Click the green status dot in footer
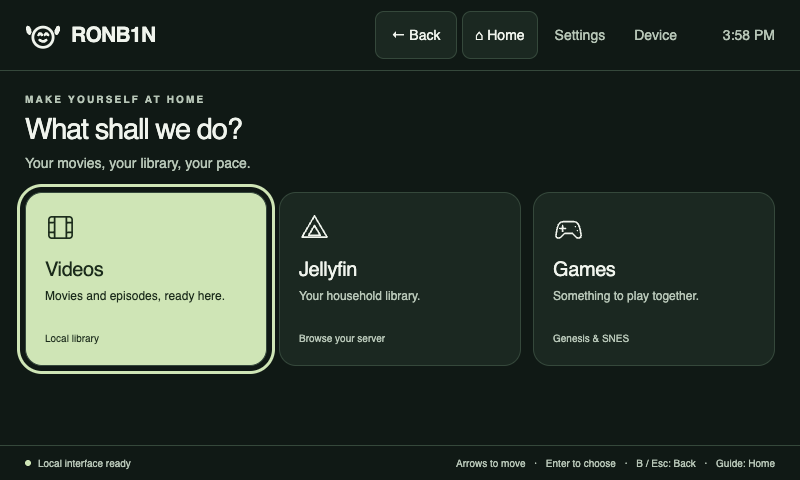 point(28,463)
